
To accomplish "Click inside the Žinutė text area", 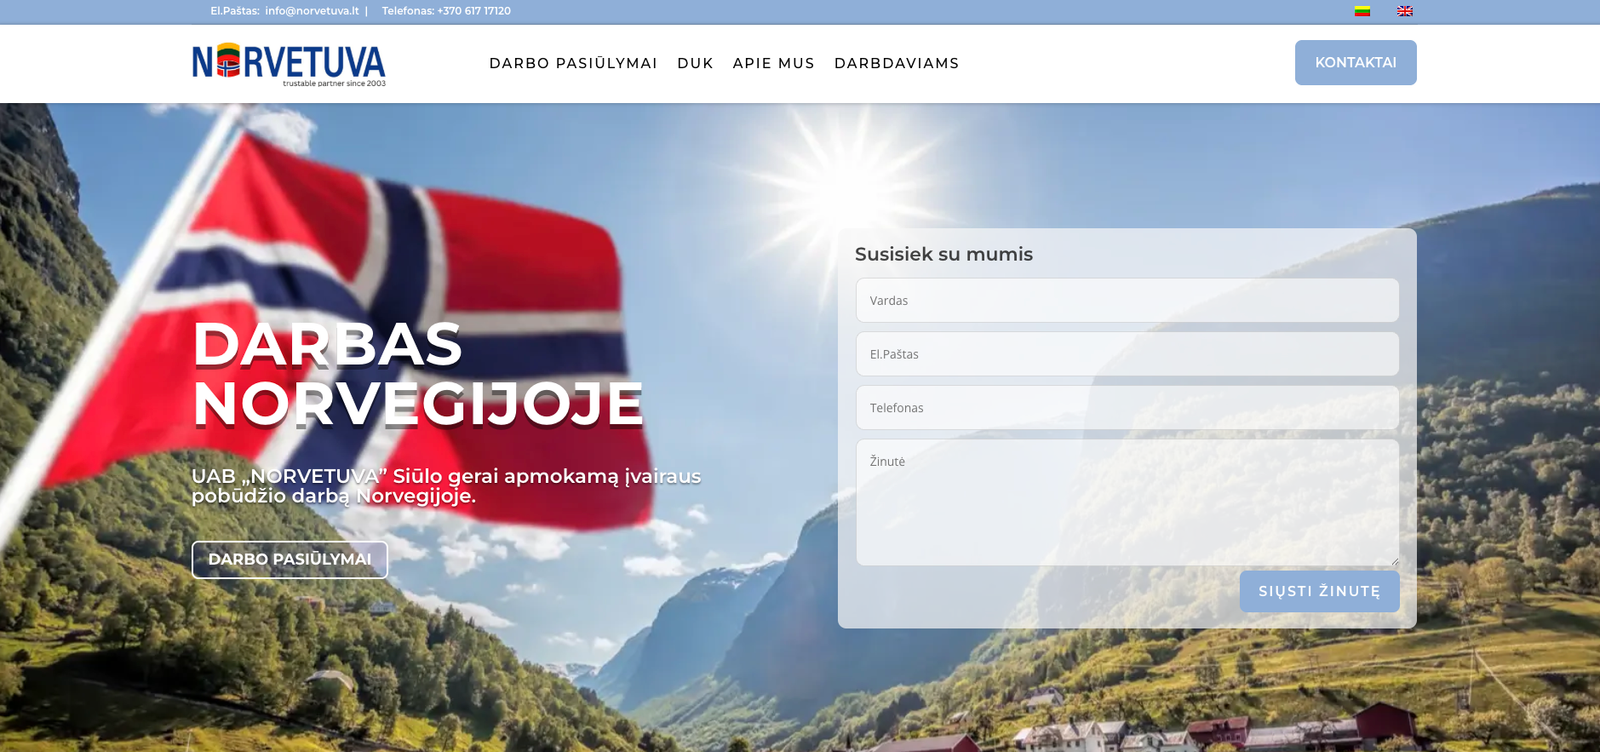I will pyautogui.click(x=1127, y=502).
